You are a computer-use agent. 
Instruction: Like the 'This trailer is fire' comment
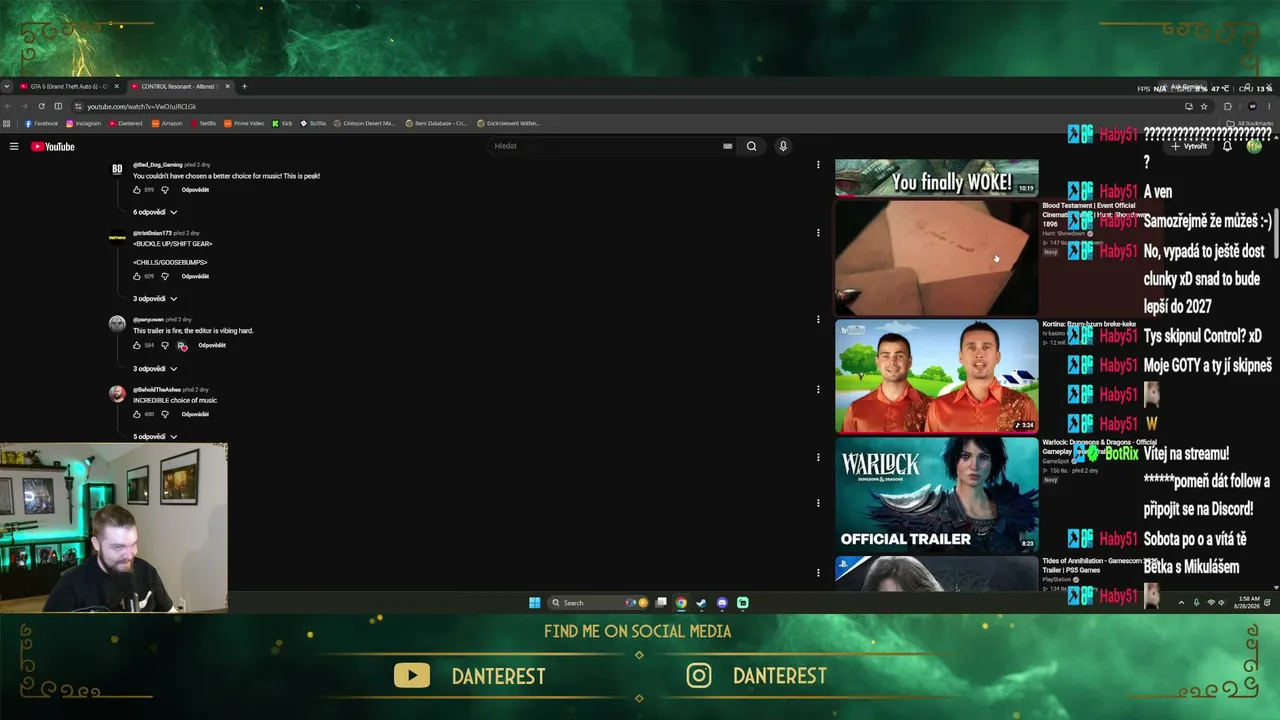coord(137,345)
